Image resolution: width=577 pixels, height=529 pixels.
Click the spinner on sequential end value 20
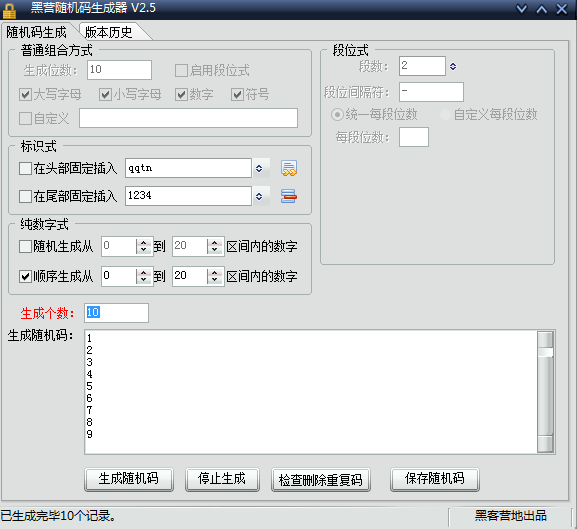point(215,276)
